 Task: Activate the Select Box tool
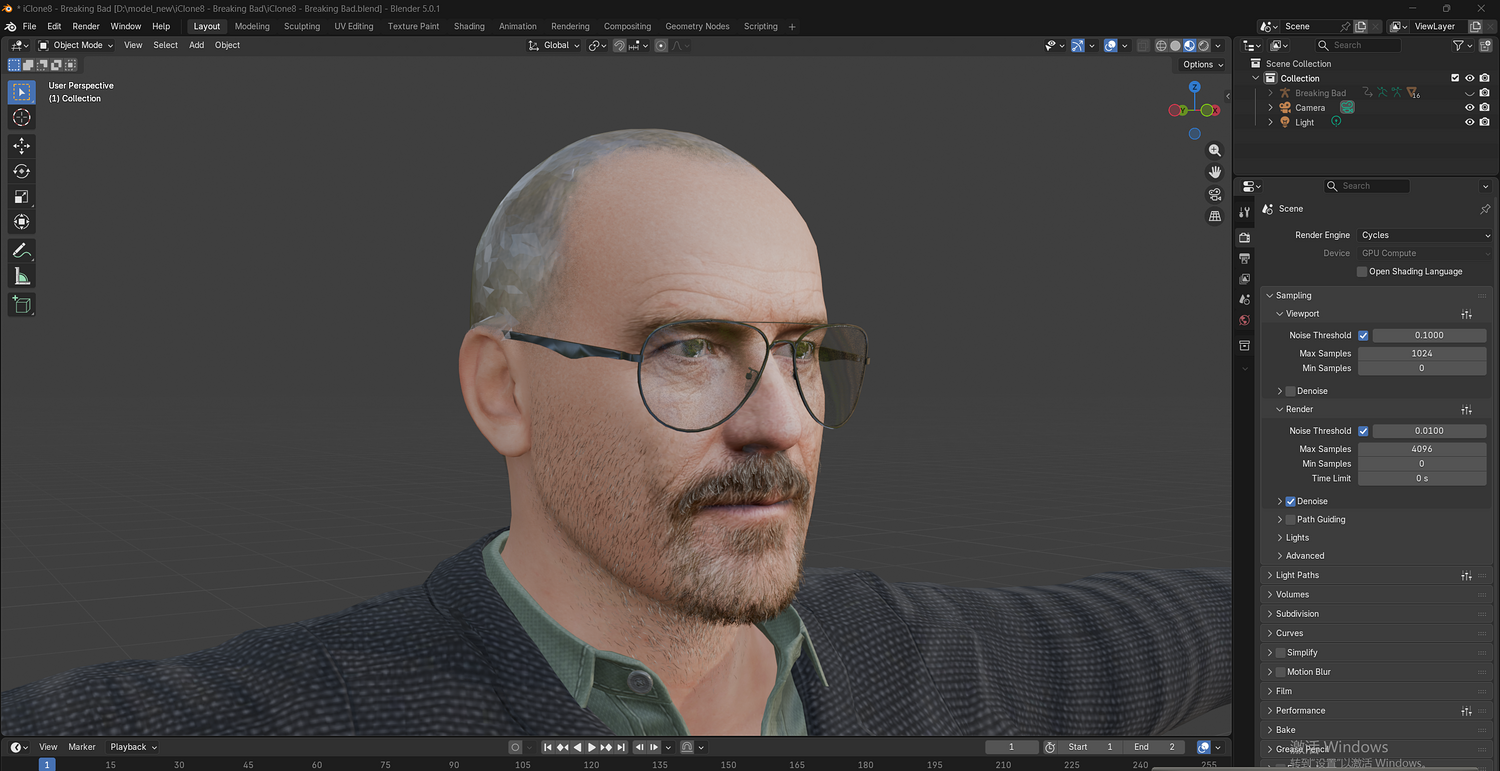[21, 92]
